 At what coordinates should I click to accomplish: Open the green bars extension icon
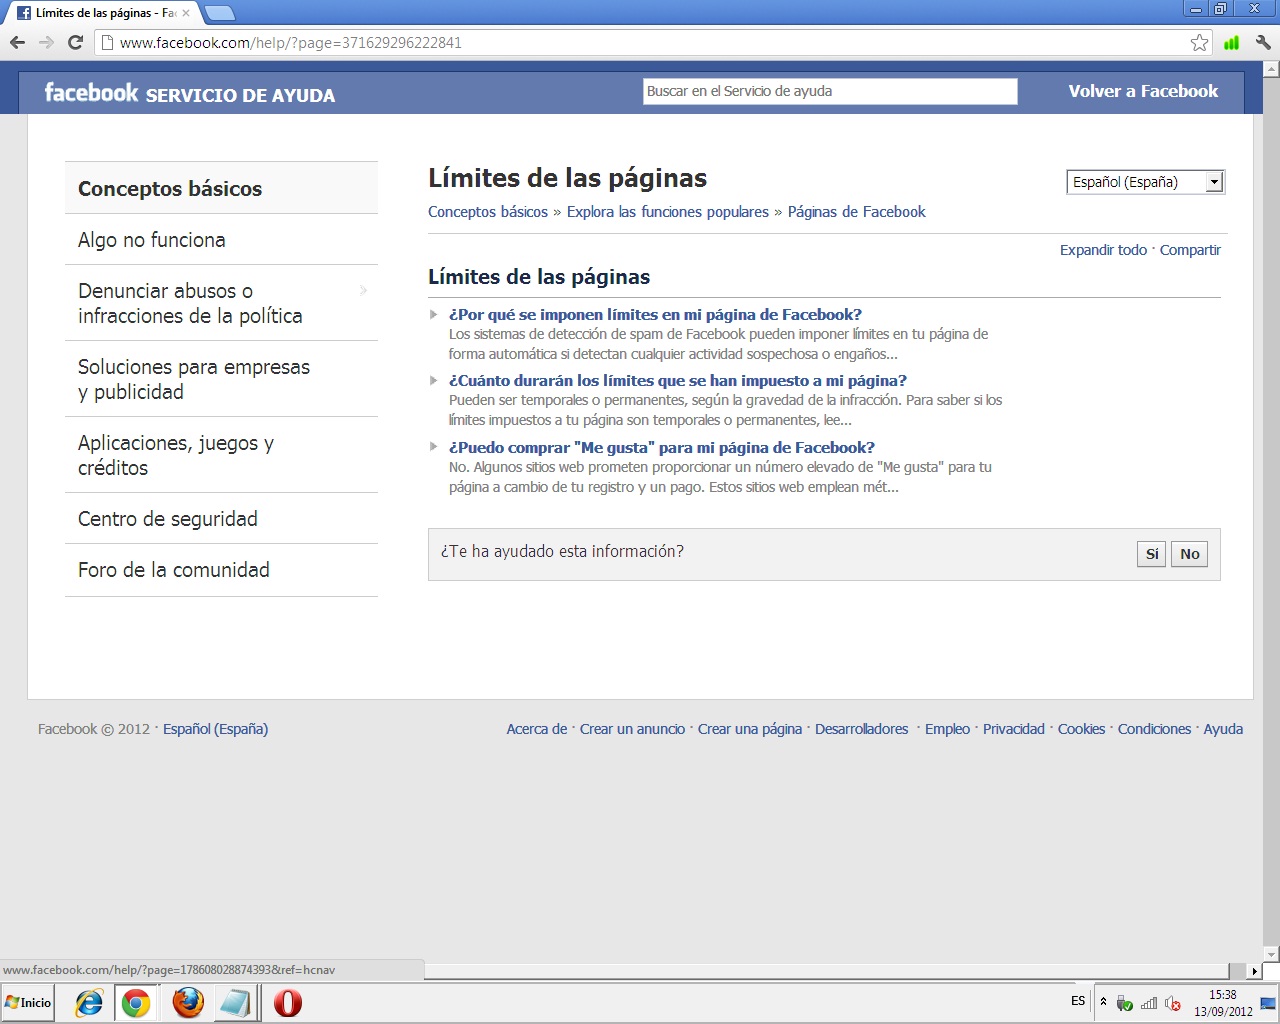[x=1232, y=42]
